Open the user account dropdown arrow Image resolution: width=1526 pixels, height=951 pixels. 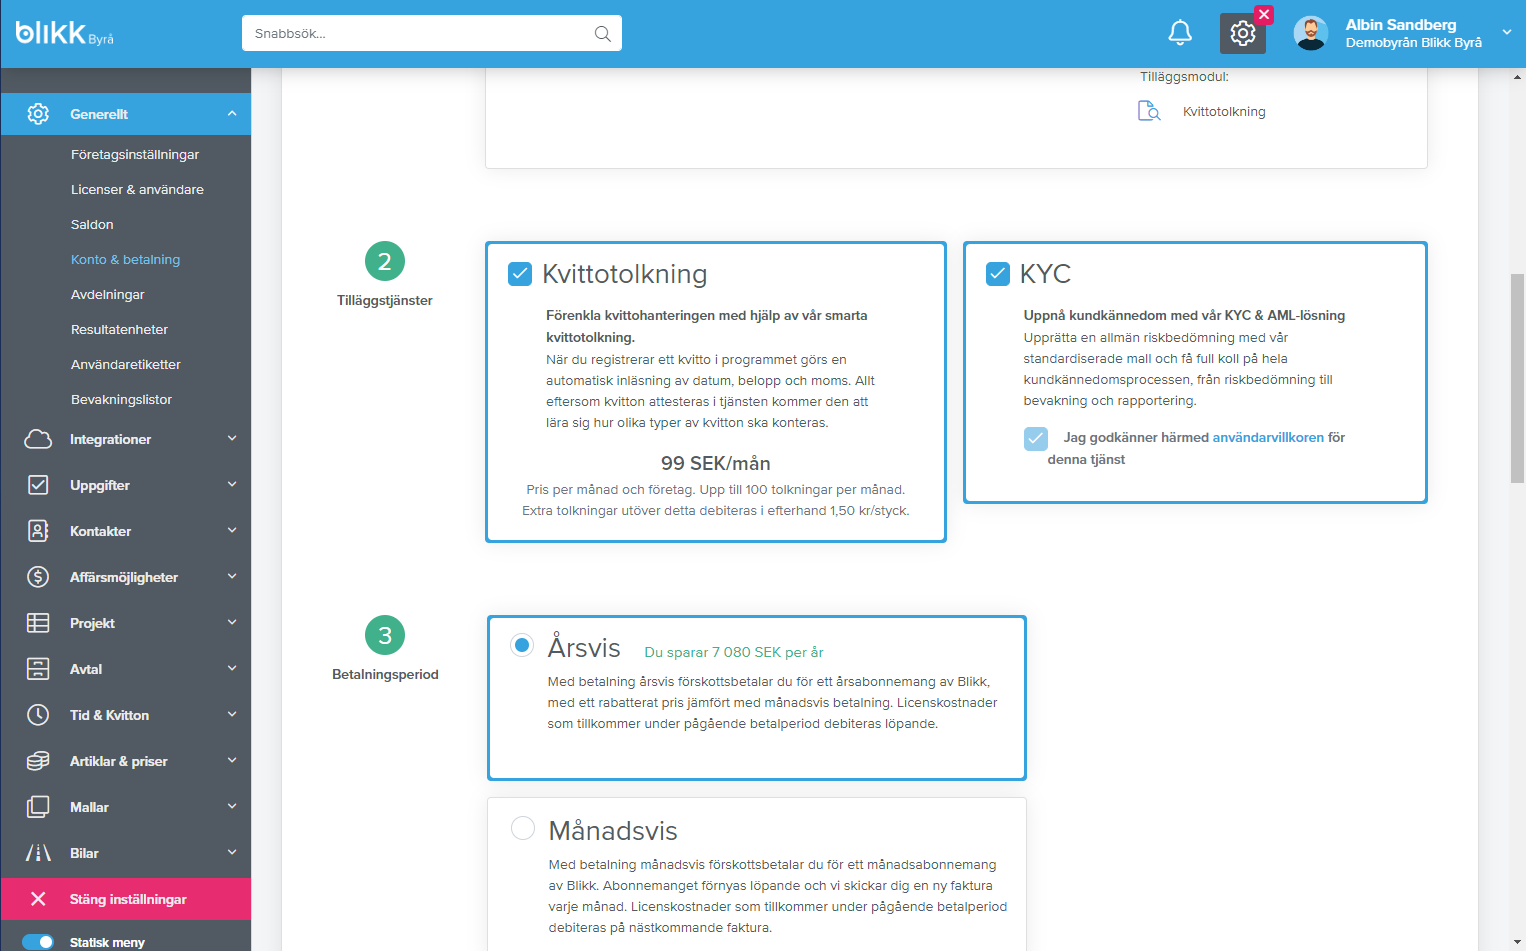click(1507, 33)
